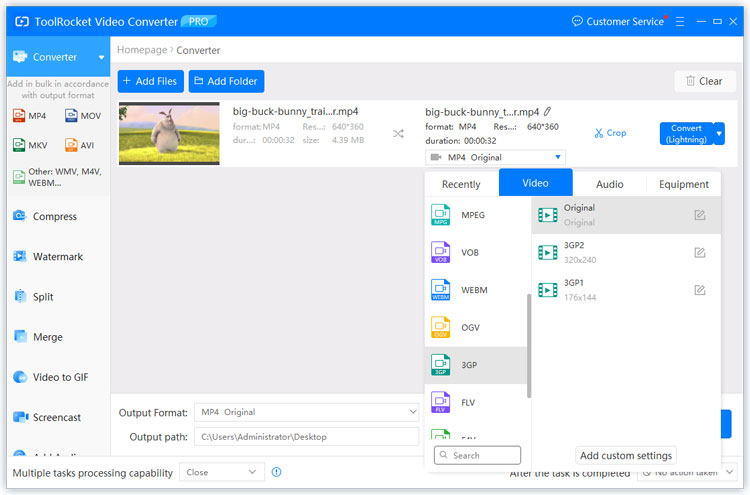Click Add custom settings button
The image size is (750, 495).
point(626,455)
